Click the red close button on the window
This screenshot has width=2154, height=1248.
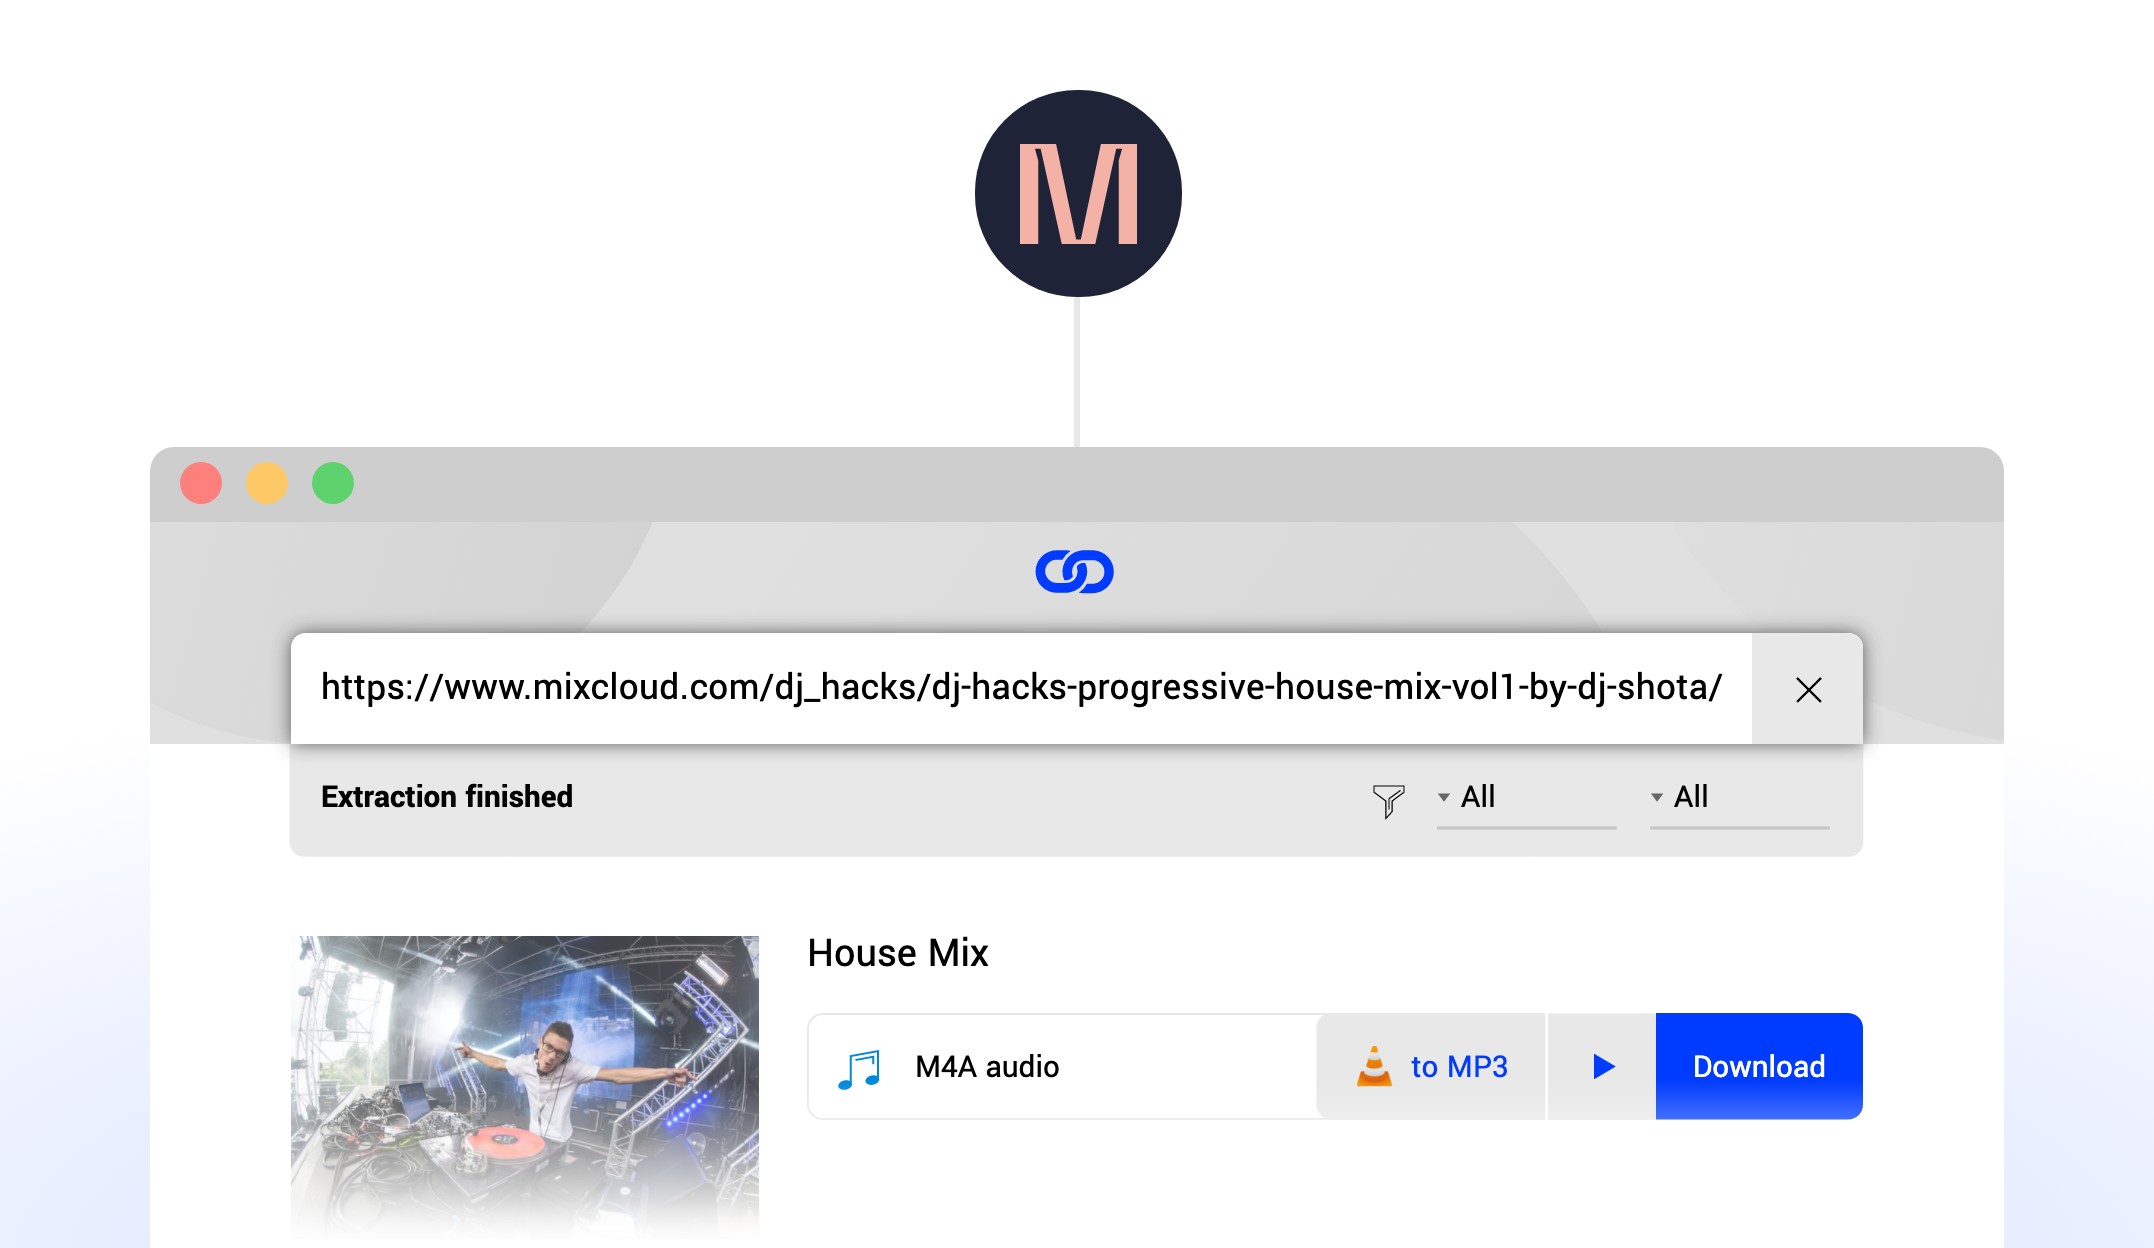pos(201,481)
